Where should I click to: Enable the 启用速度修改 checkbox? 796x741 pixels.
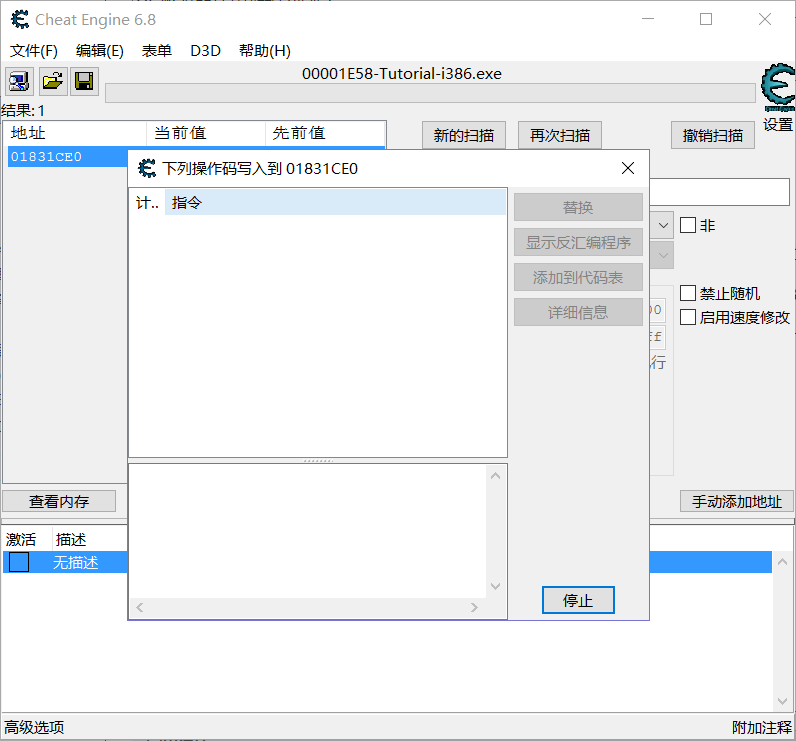pyautogui.click(x=688, y=317)
